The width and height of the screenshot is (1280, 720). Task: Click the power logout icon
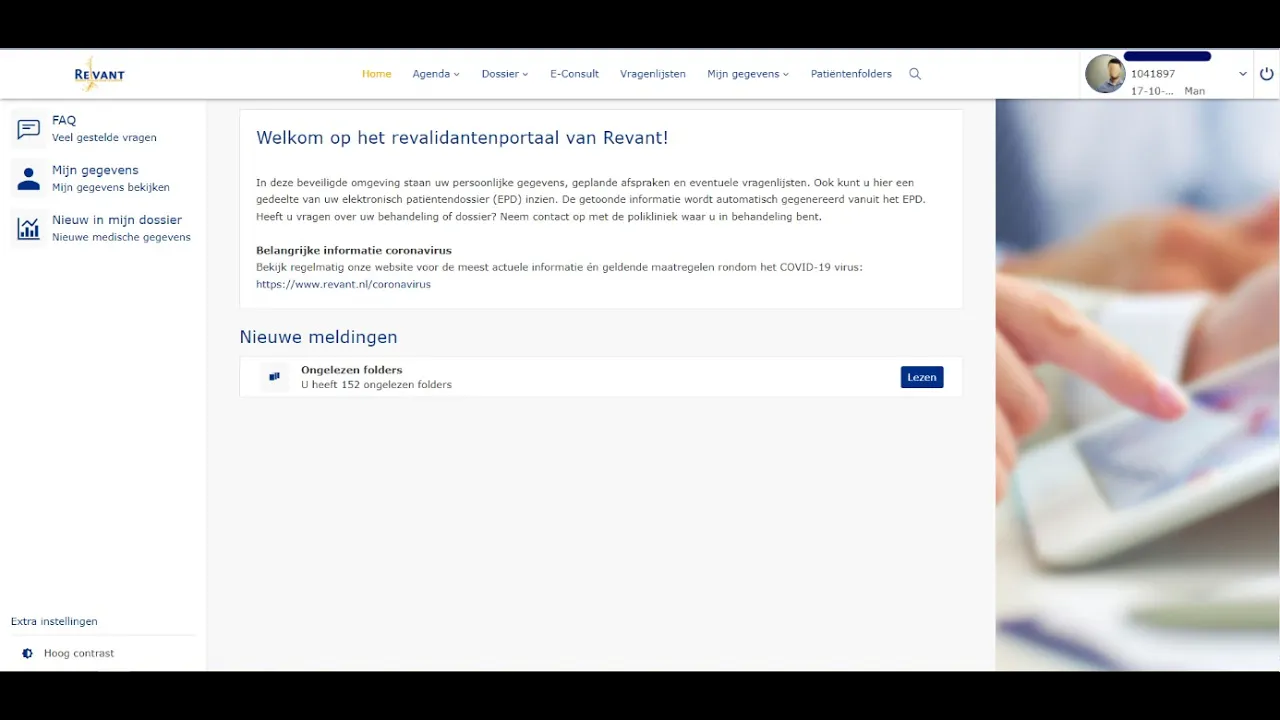[x=1267, y=74]
